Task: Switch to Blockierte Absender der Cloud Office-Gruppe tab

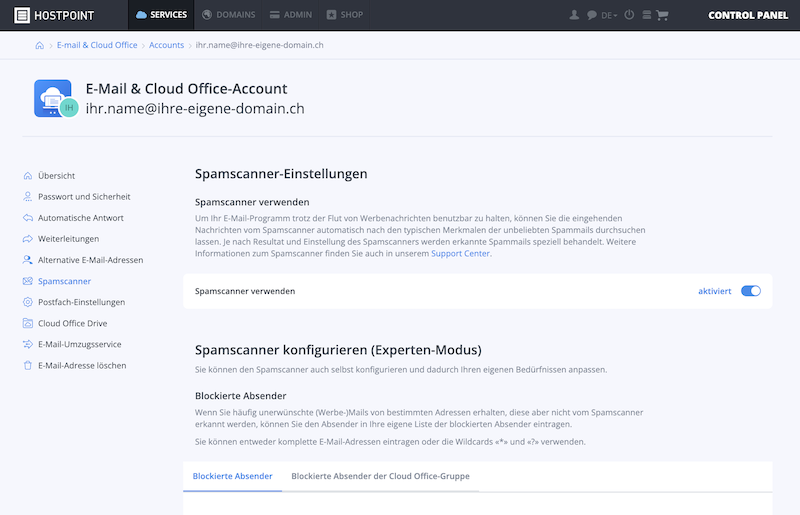Action: pyautogui.click(x=380, y=476)
